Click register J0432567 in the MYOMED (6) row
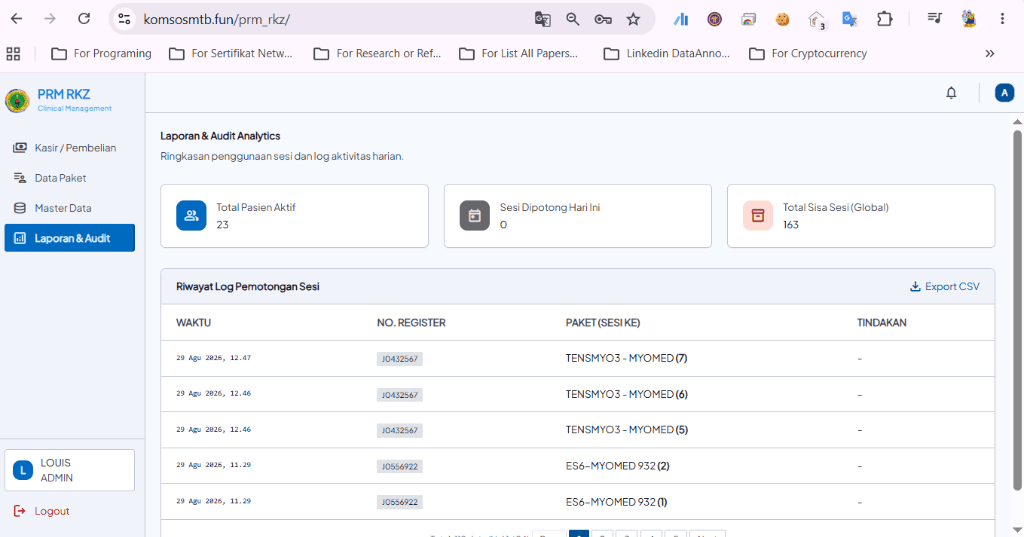 point(400,395)
